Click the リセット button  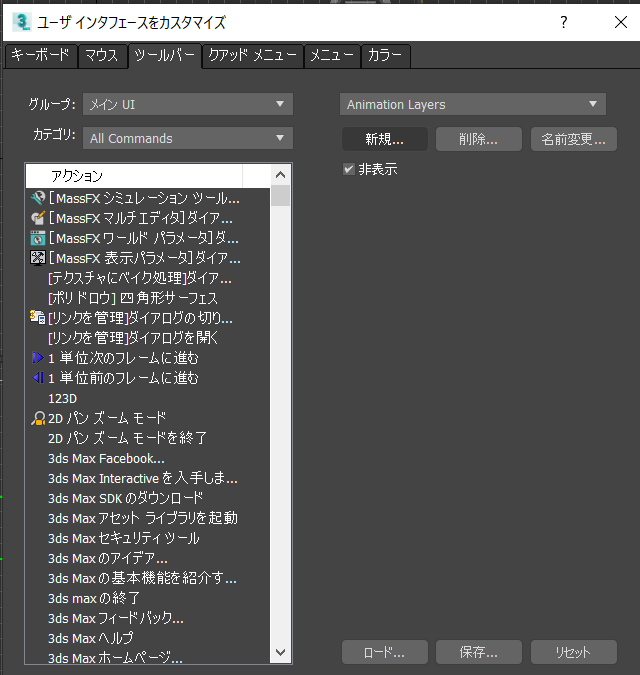[574, 652]
